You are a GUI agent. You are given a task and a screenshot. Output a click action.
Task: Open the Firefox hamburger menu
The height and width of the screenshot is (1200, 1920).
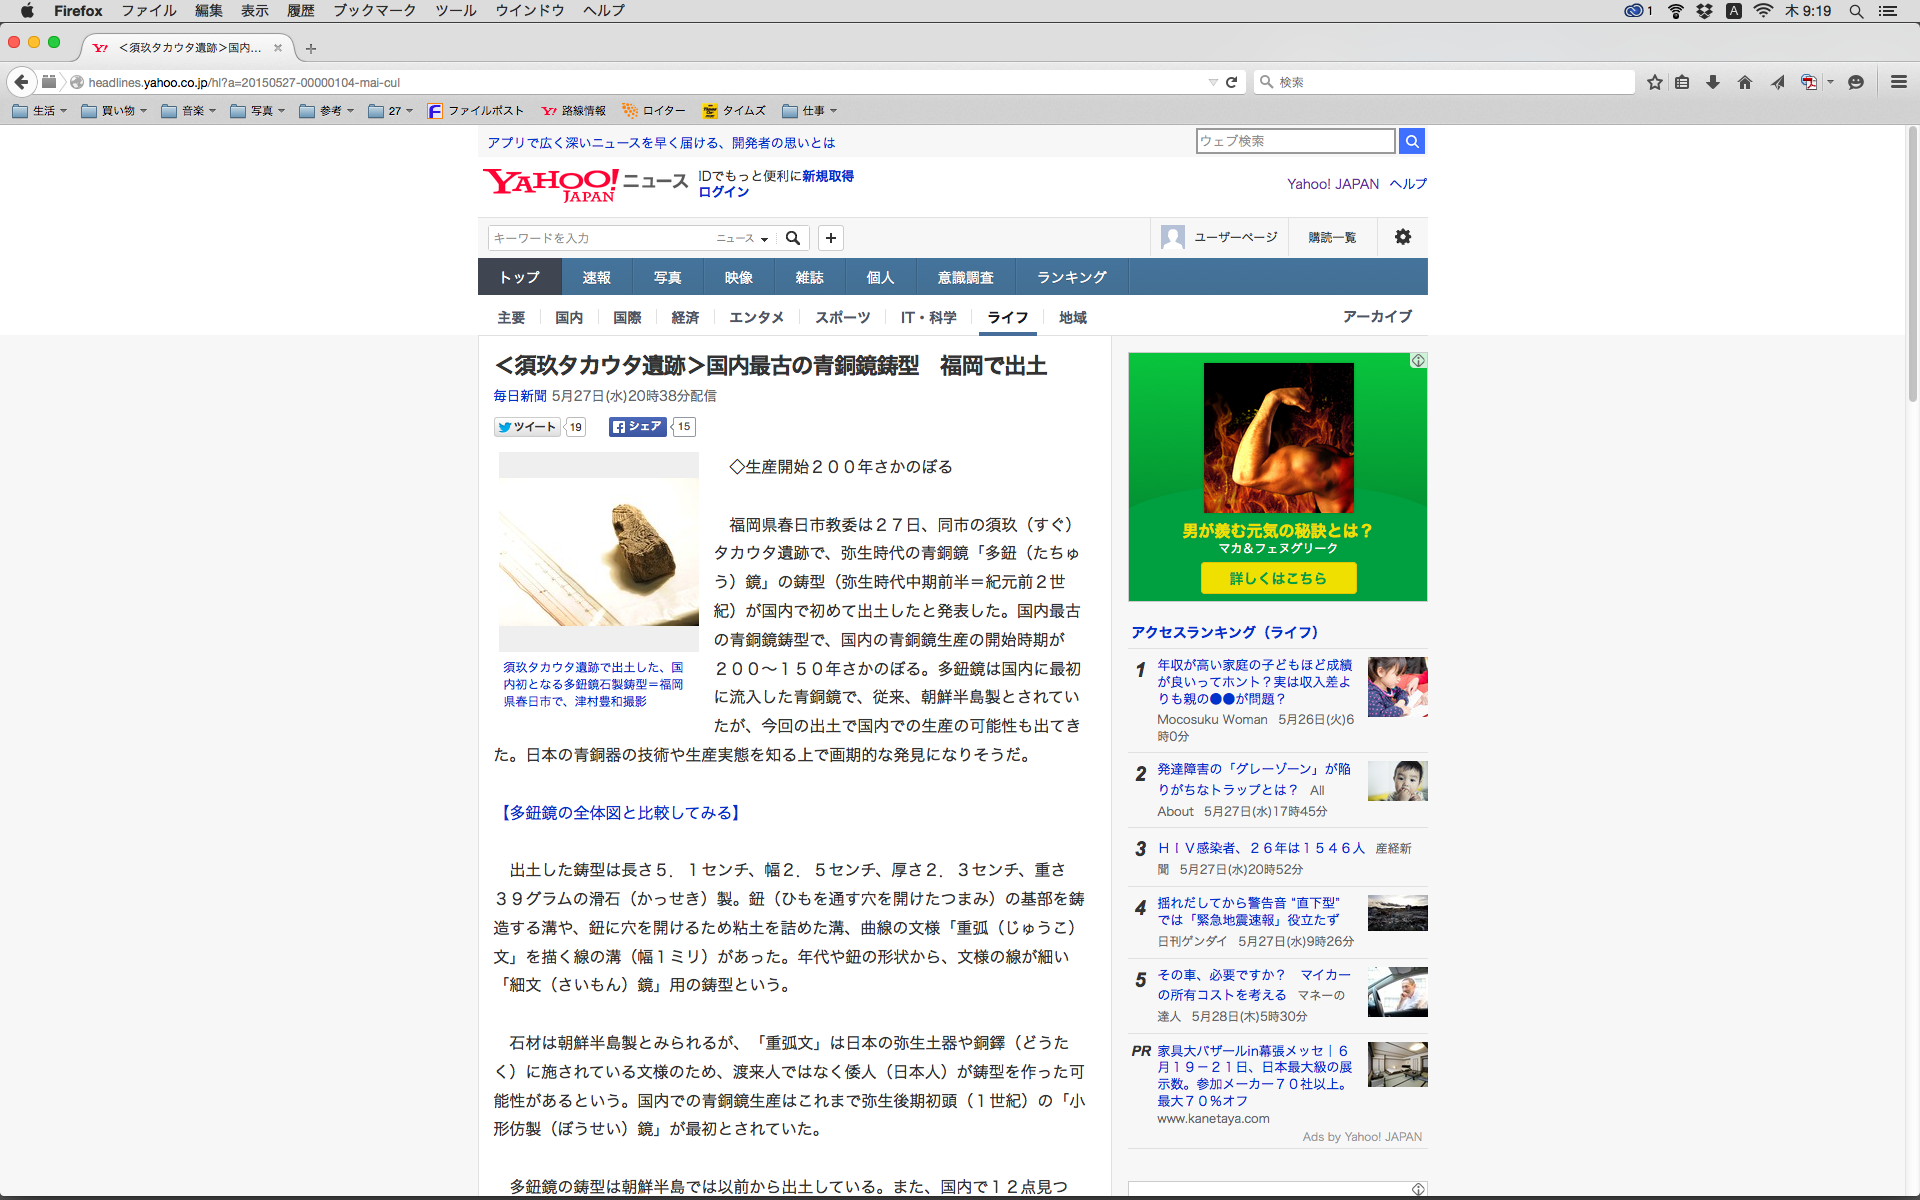pos(1898,82)
